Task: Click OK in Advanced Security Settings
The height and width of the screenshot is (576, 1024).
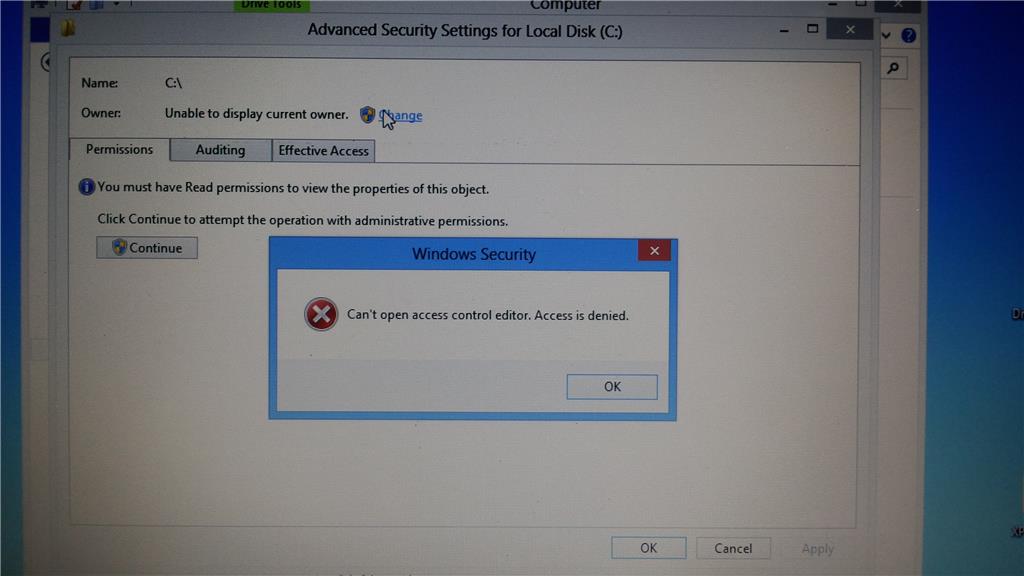Action: (648, 548)
